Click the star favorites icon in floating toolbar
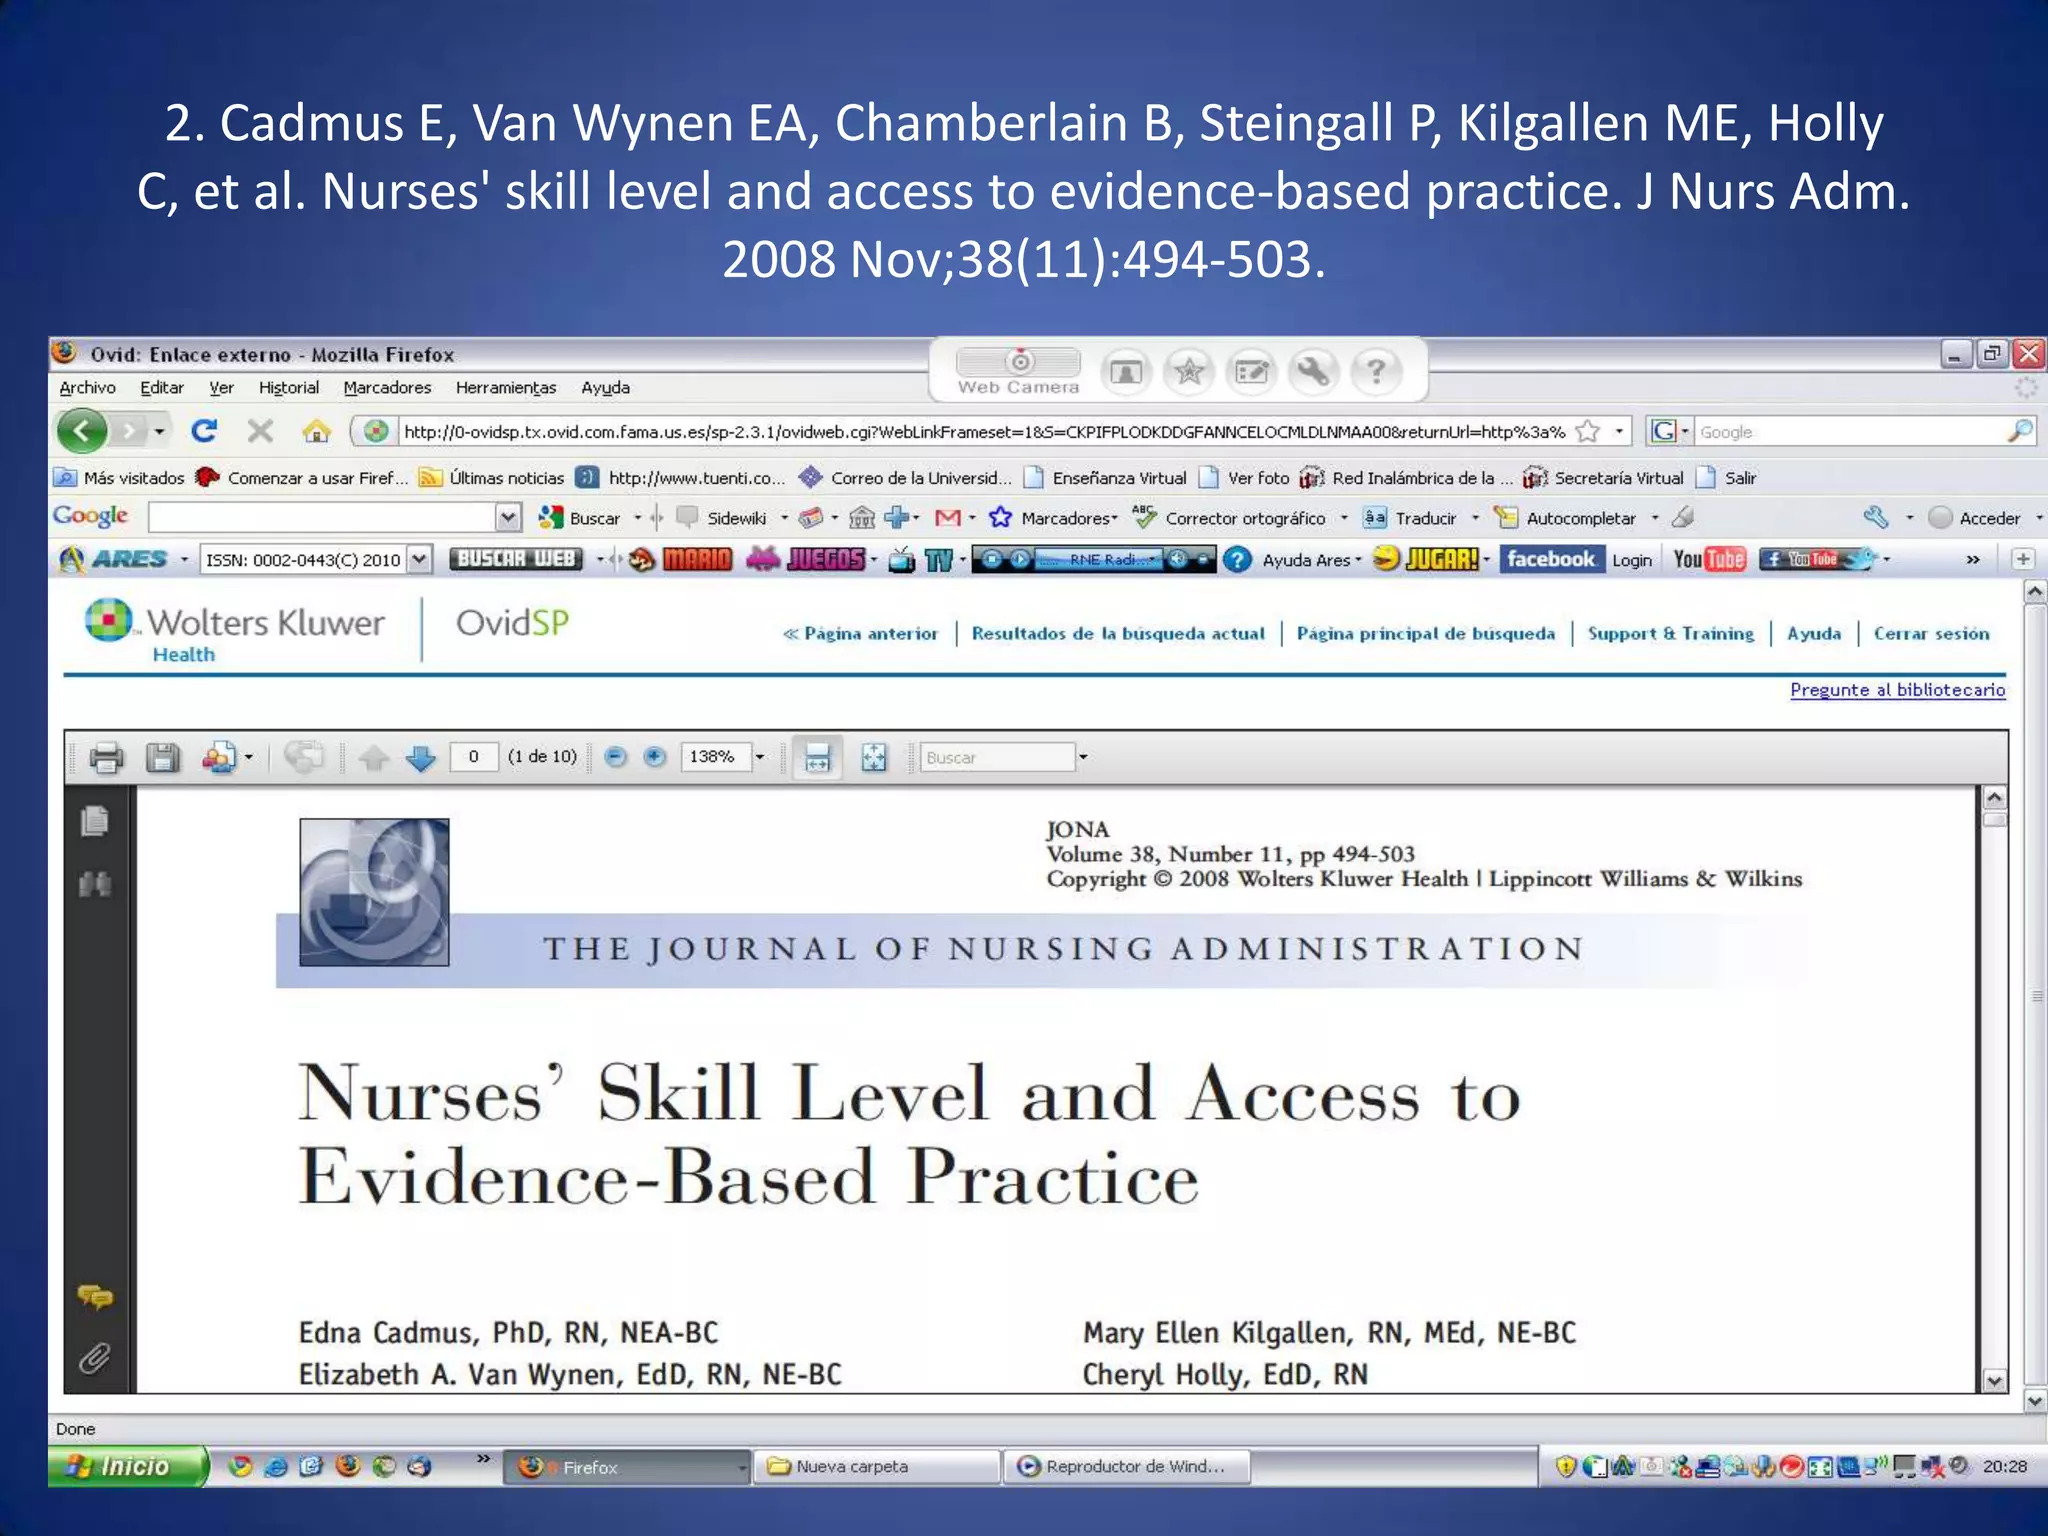The height and width of the screenshot is (1536, 2048). coord(1189,372)
